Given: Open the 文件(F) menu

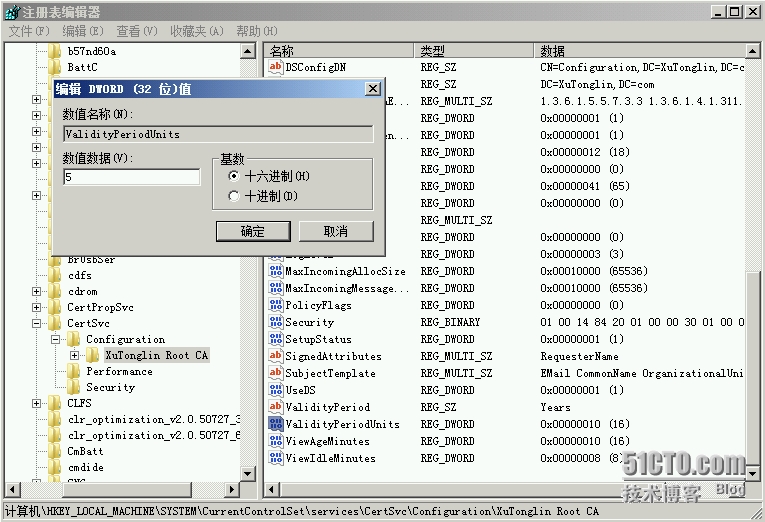Looking at the screenshot, I should (29, 31).
